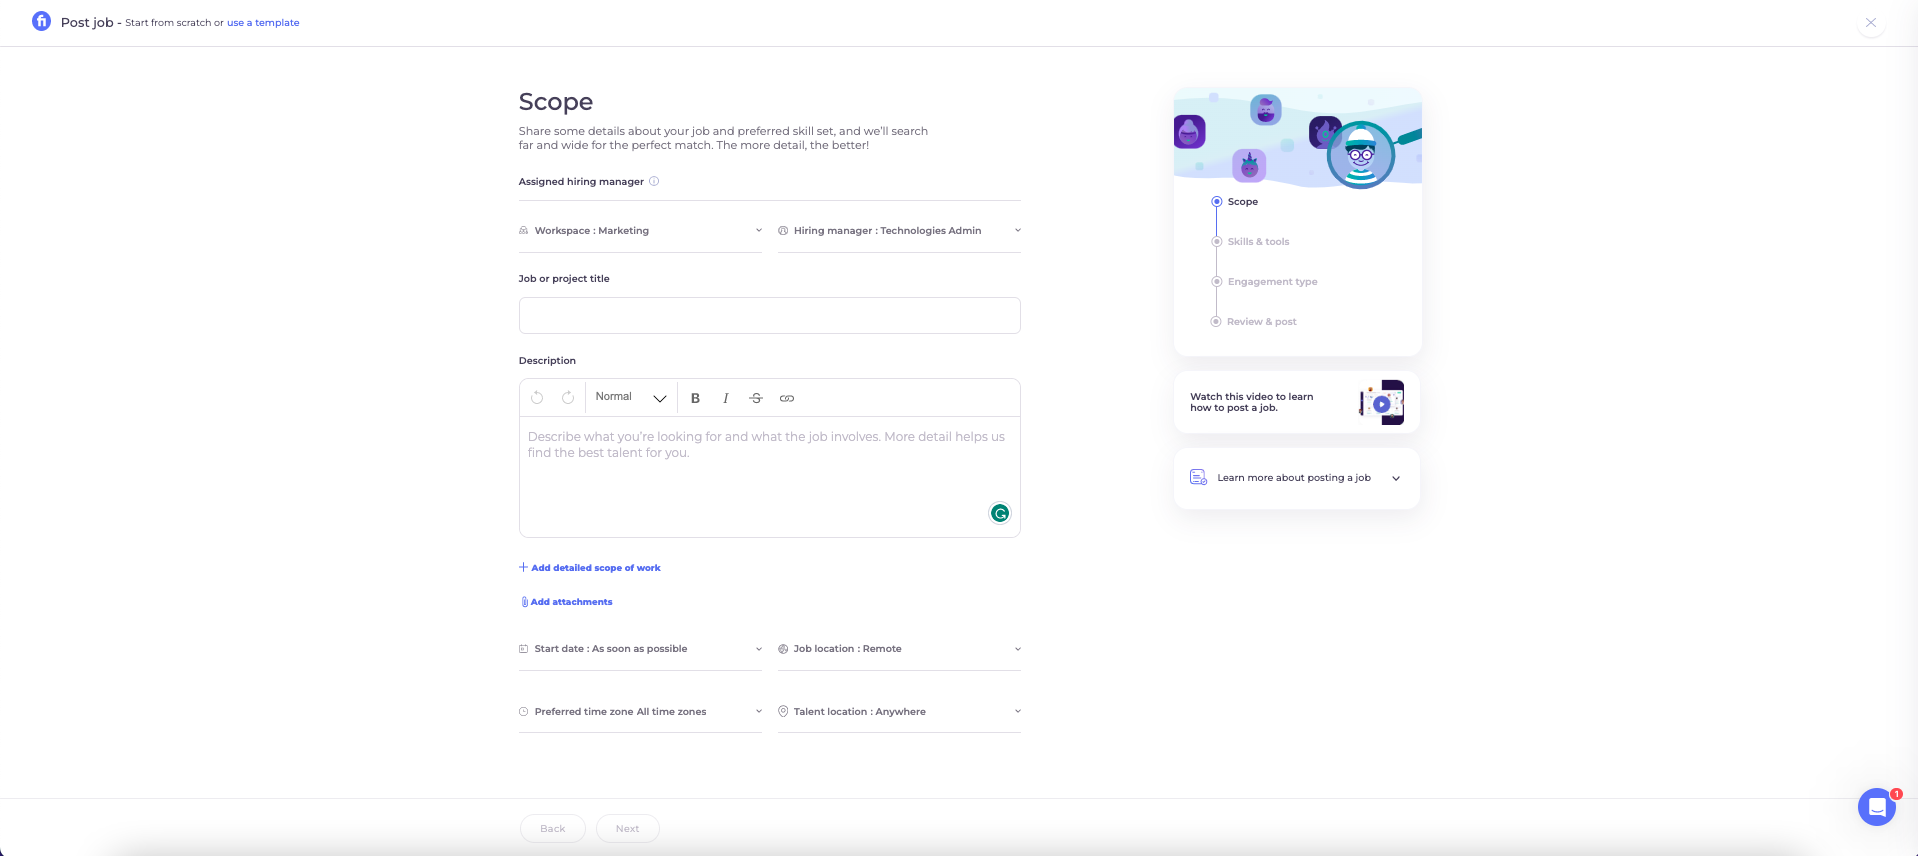Click the Watch this video to learn text
This screenshot has width=1918, height=856.
(1251, 402)
